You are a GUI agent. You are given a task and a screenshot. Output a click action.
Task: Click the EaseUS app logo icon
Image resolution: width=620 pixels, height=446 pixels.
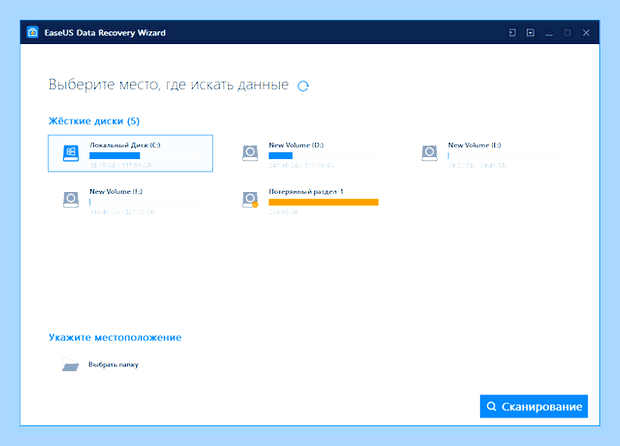[x=32, y=32]
